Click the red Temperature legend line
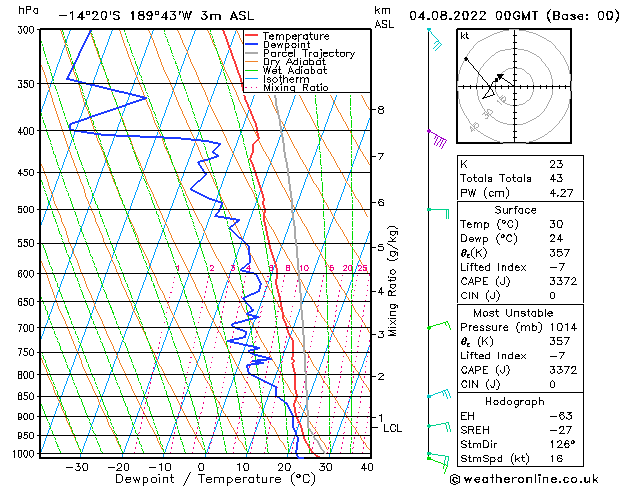 [252, 36]
